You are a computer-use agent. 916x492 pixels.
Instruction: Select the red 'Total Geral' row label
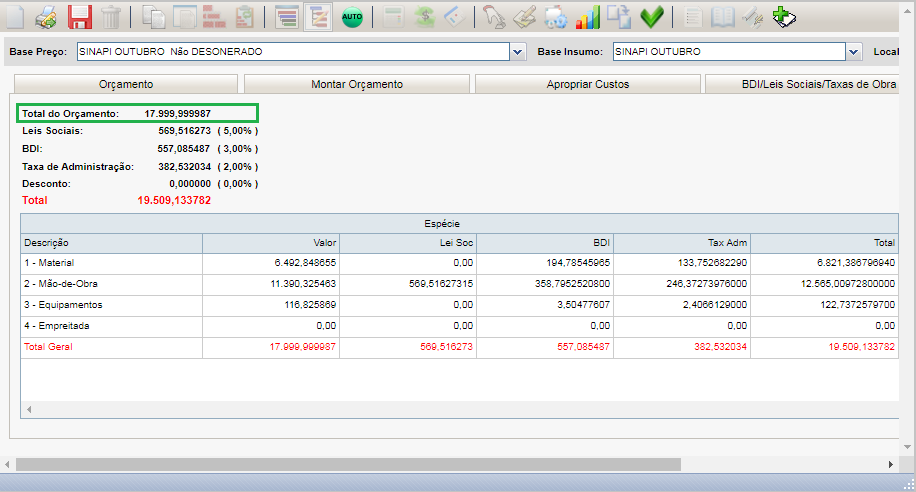[x=48, y=347]
